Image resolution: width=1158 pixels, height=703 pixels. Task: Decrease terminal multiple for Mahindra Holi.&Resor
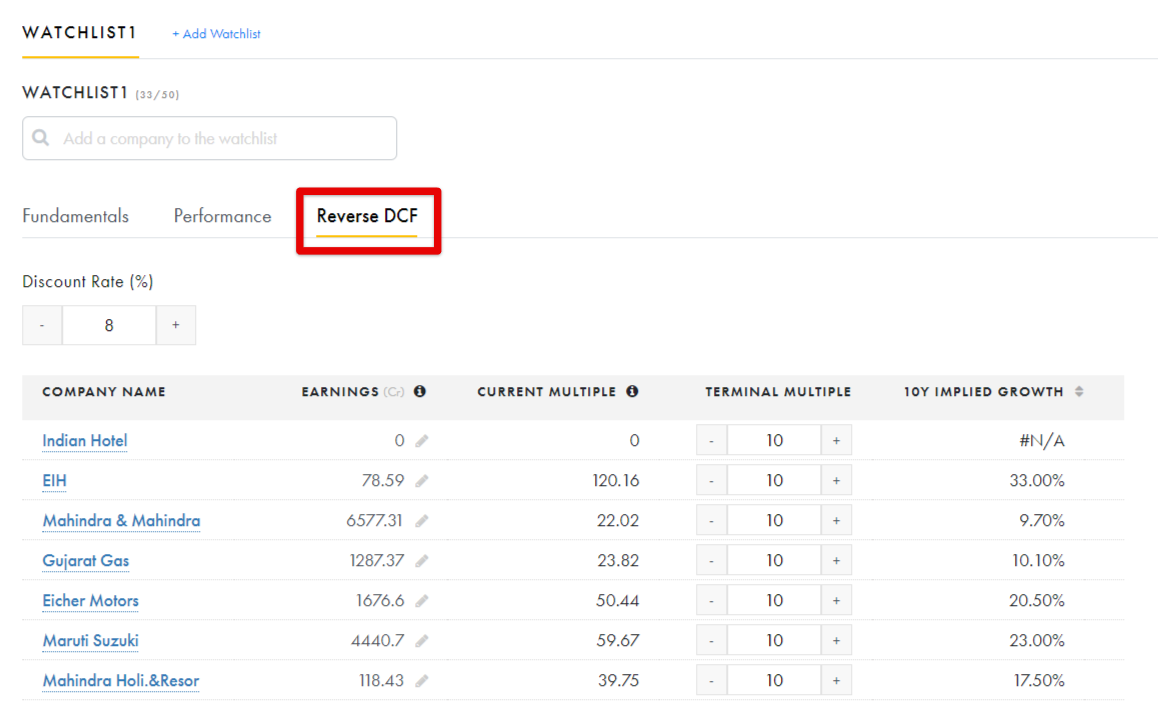[712, 680]
